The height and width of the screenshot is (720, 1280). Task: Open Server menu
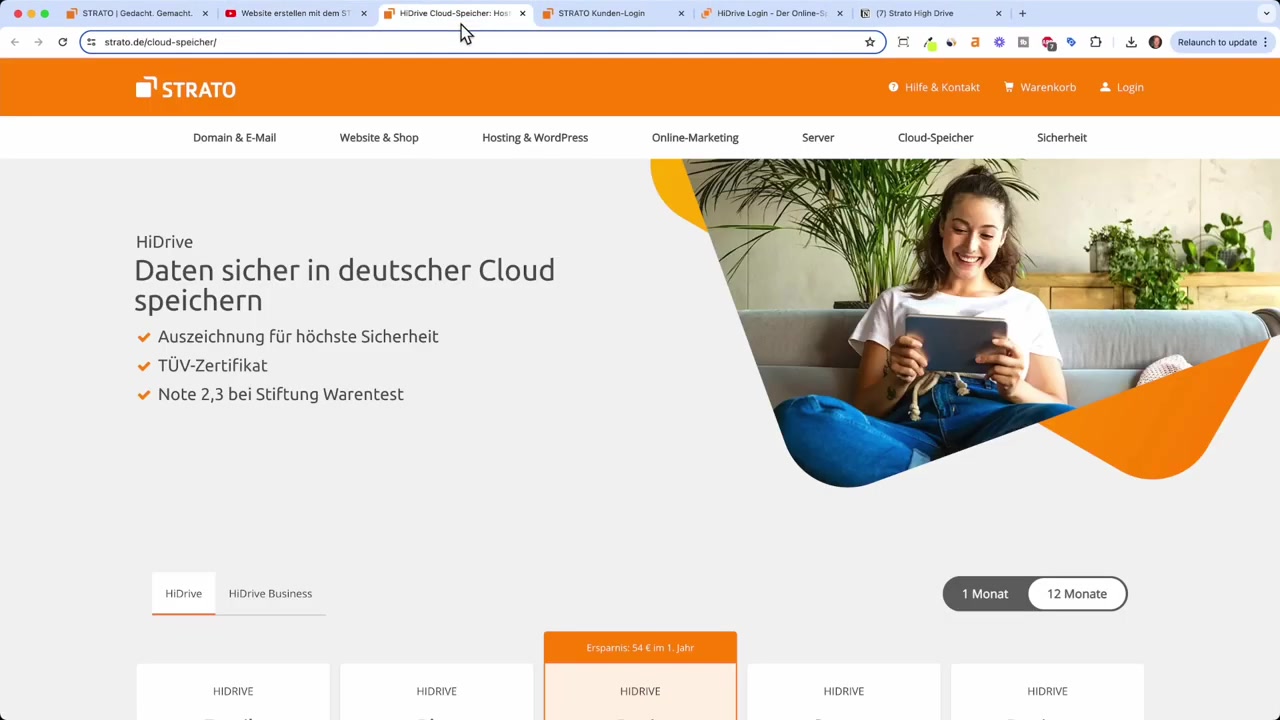click(818, 137)
